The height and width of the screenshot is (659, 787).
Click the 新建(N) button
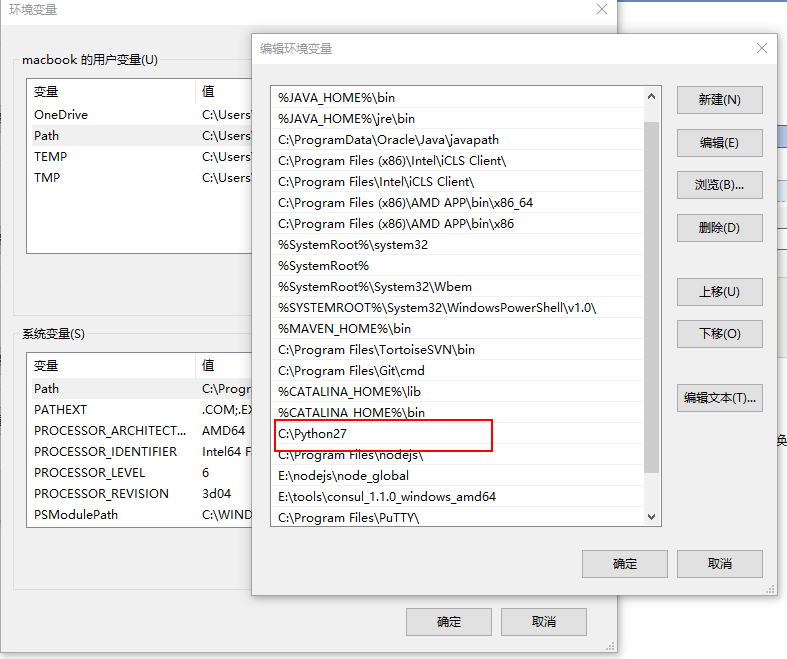click(719, 100)
